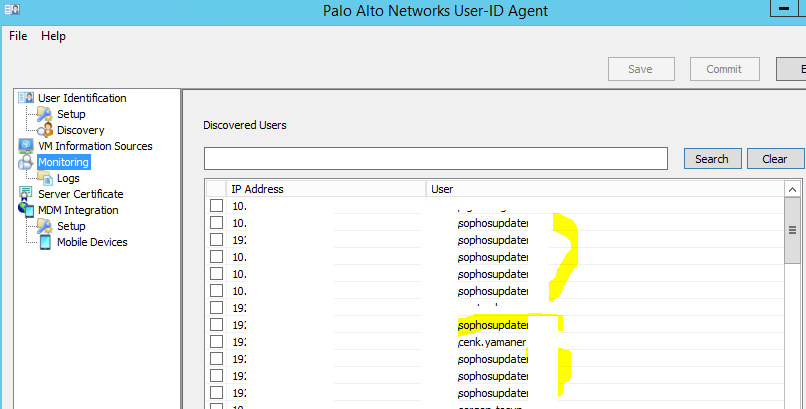Open the Help menu

(53, 36)
